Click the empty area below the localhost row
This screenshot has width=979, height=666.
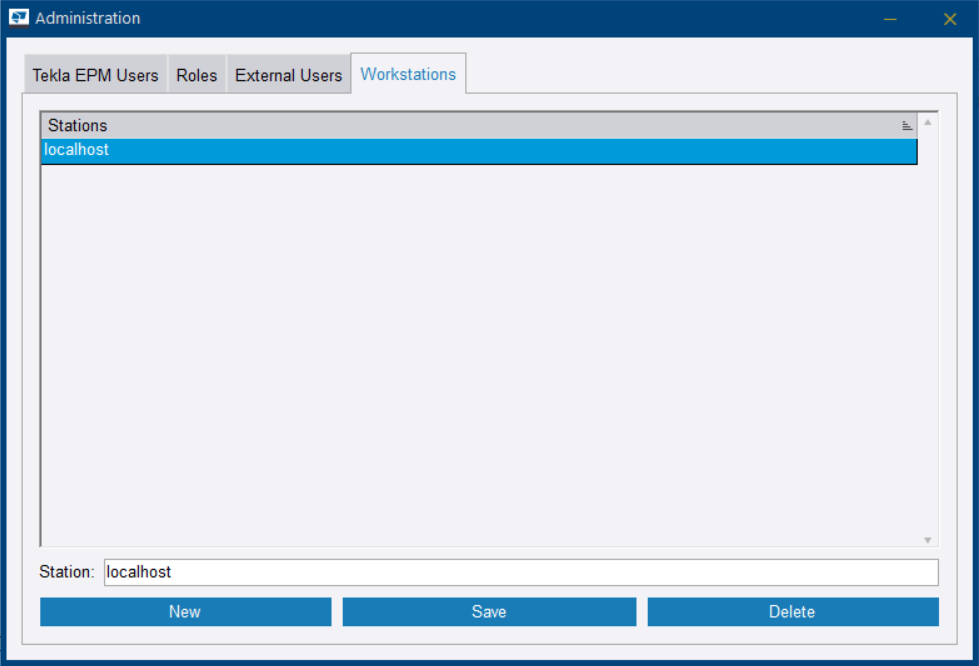pos(478,350)
